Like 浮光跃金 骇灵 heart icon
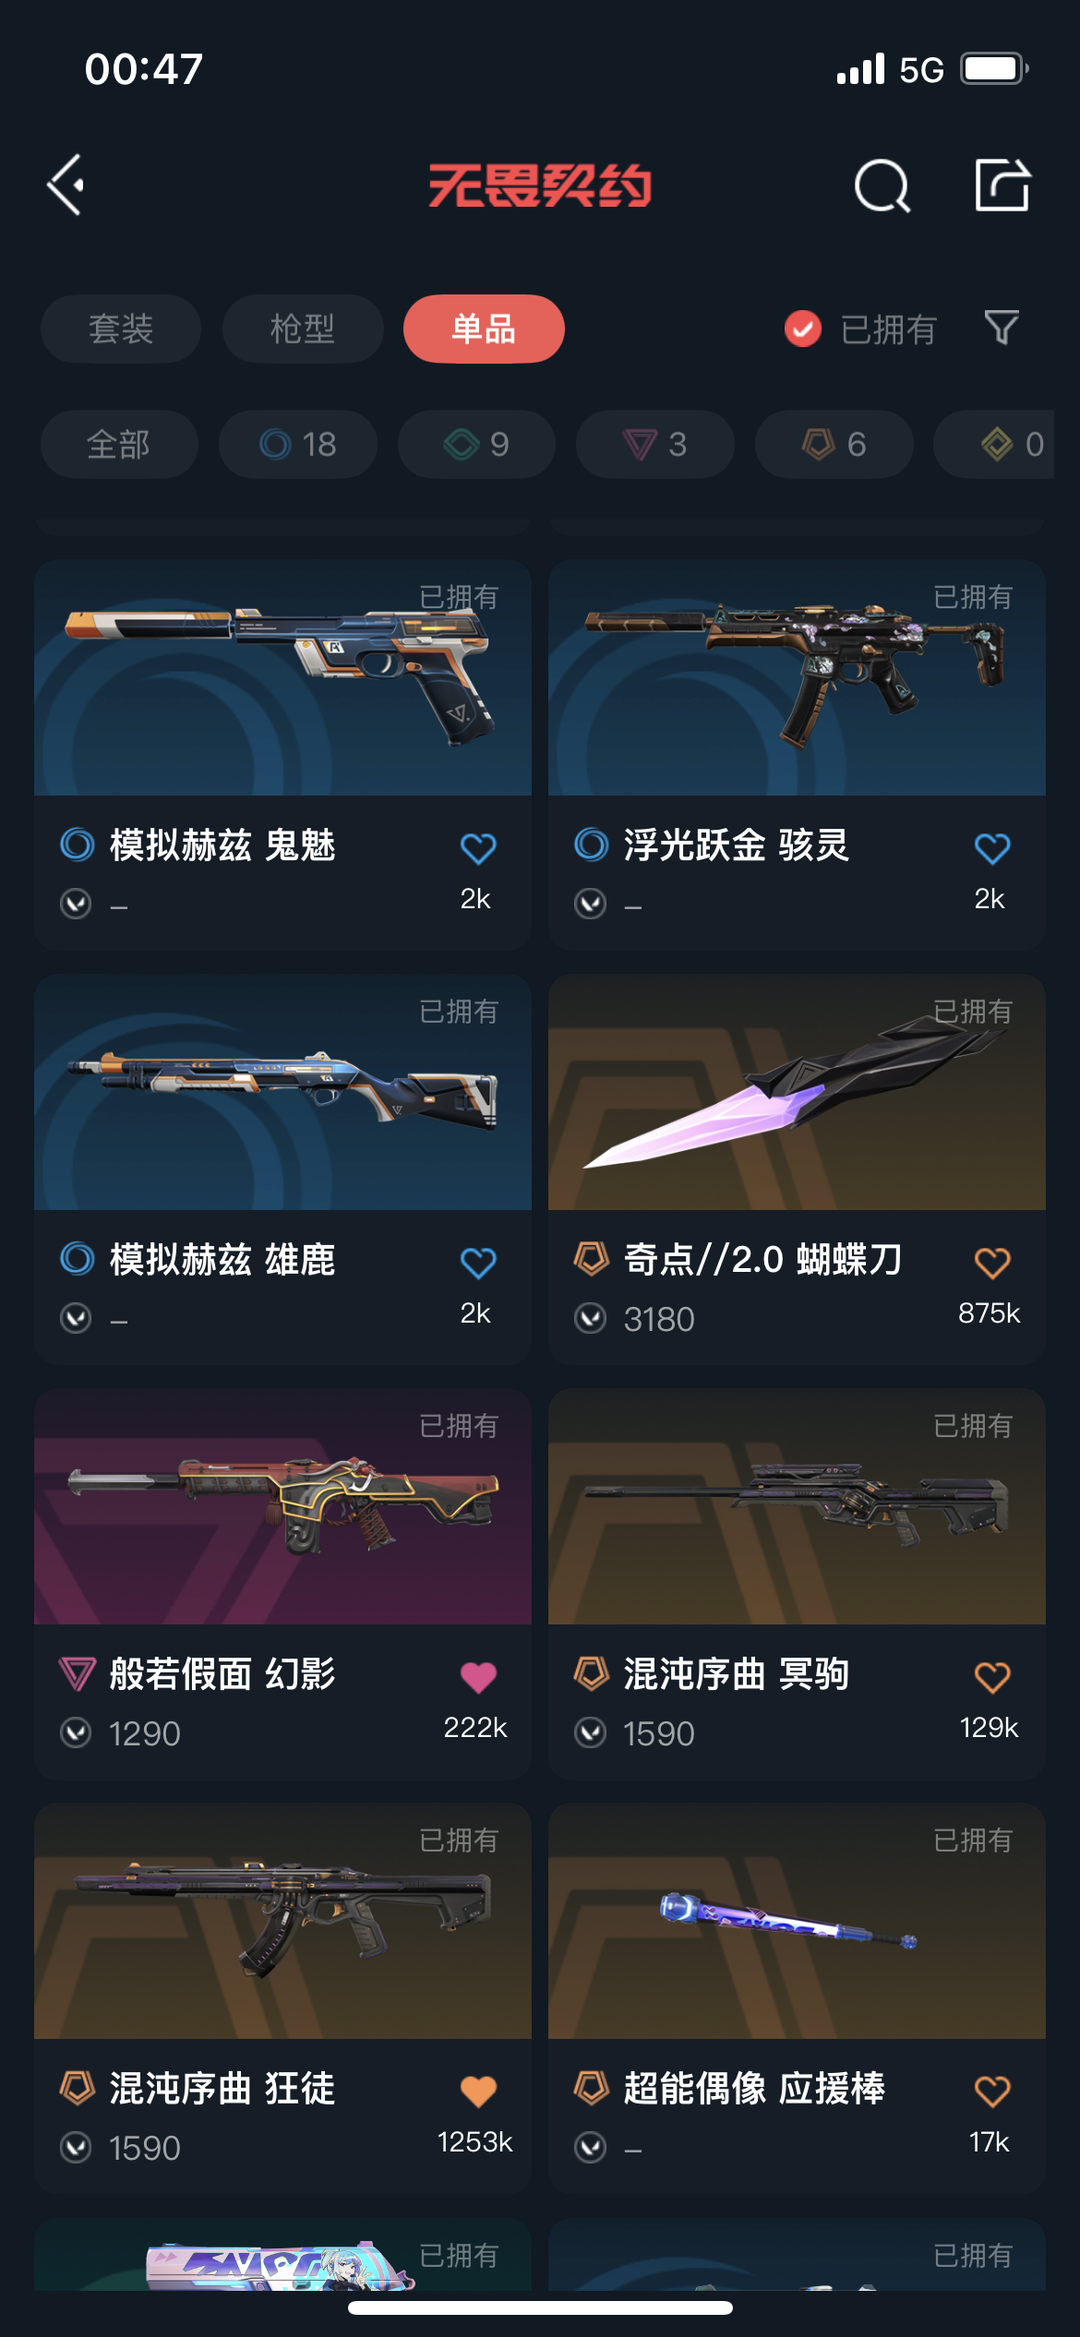 point(992,848)
